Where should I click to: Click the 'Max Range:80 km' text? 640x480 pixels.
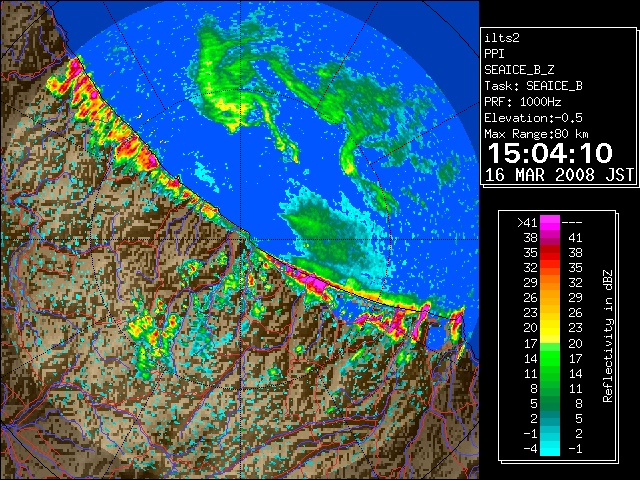[x=537, y=134]
